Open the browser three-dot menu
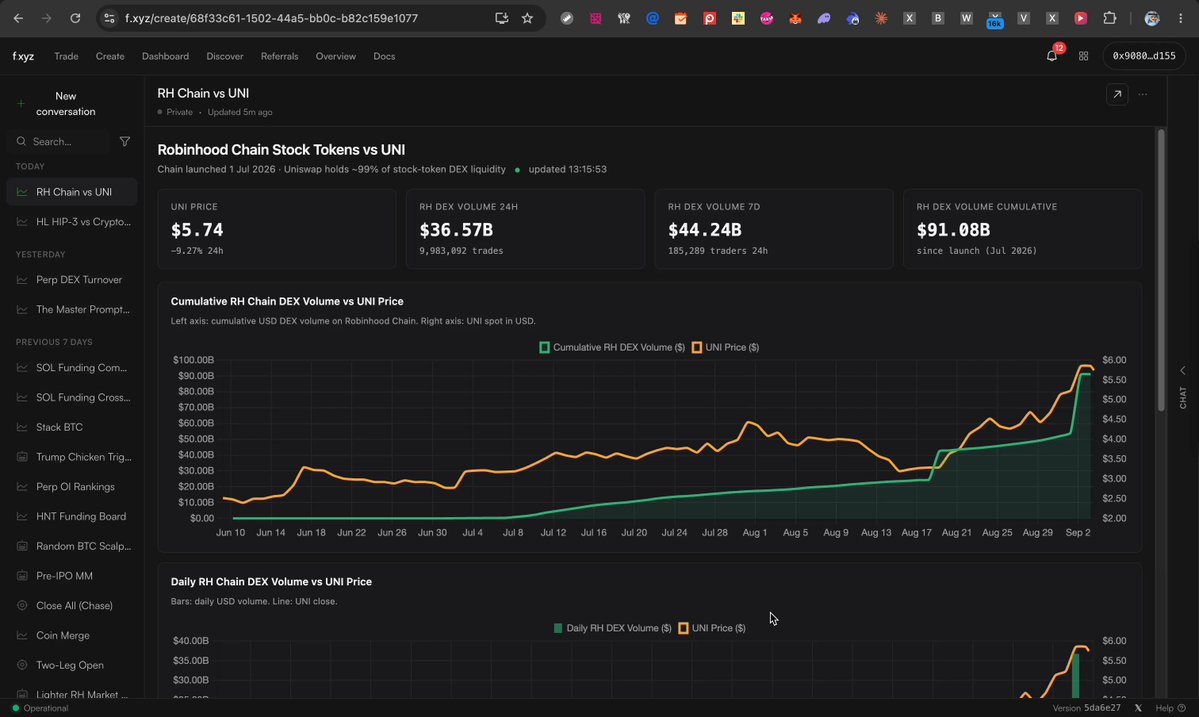 [1181, 18]
